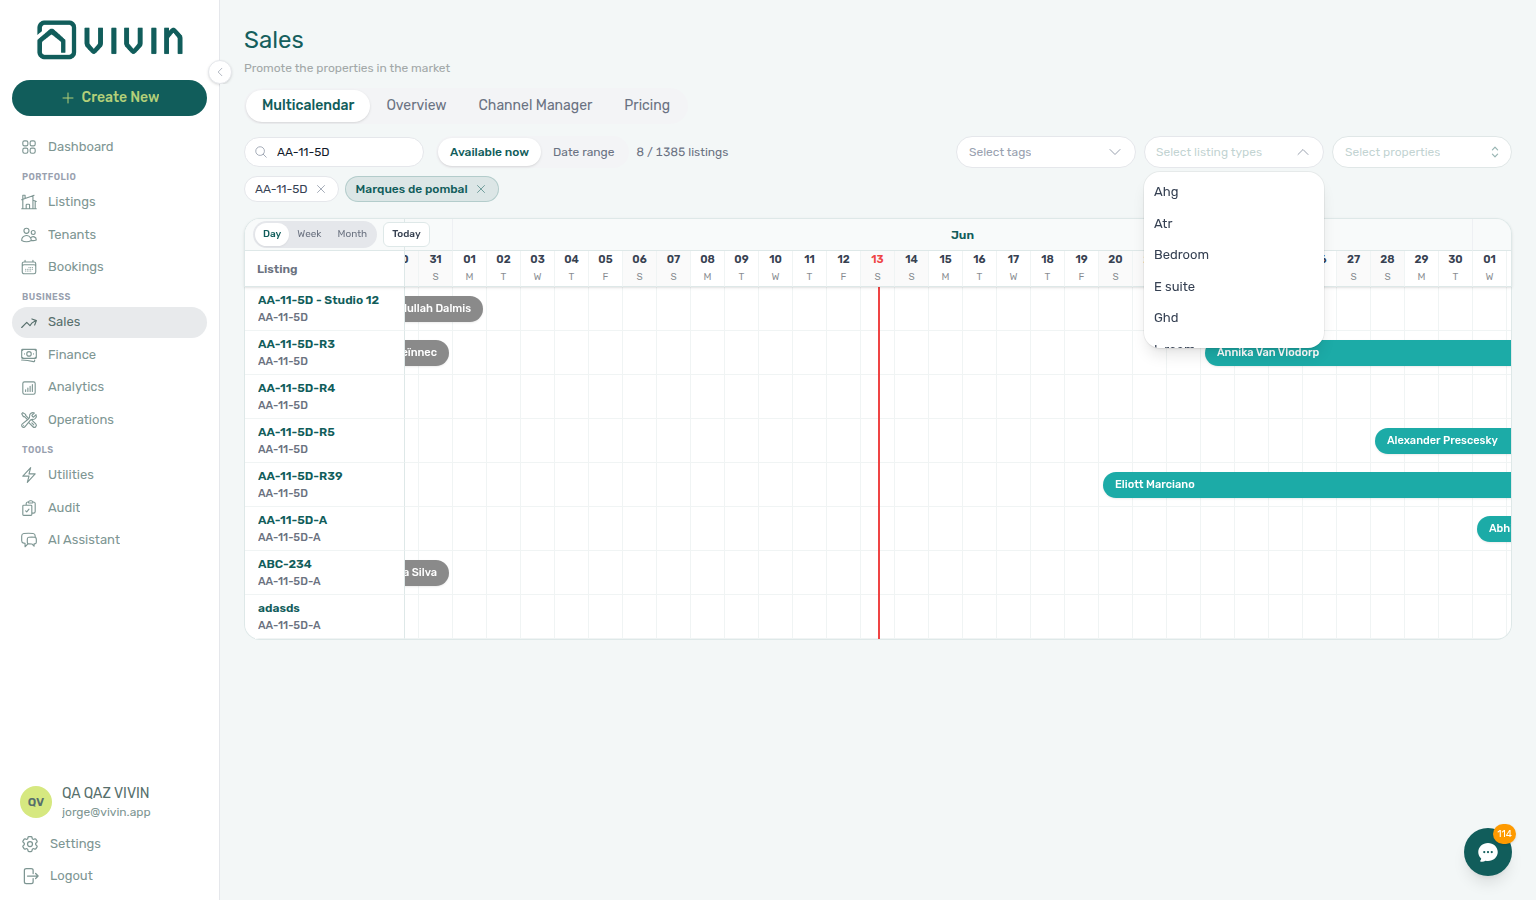The image size is (1536, 900).
Task: Open the Dashboard grid icon
Action: 29,147
